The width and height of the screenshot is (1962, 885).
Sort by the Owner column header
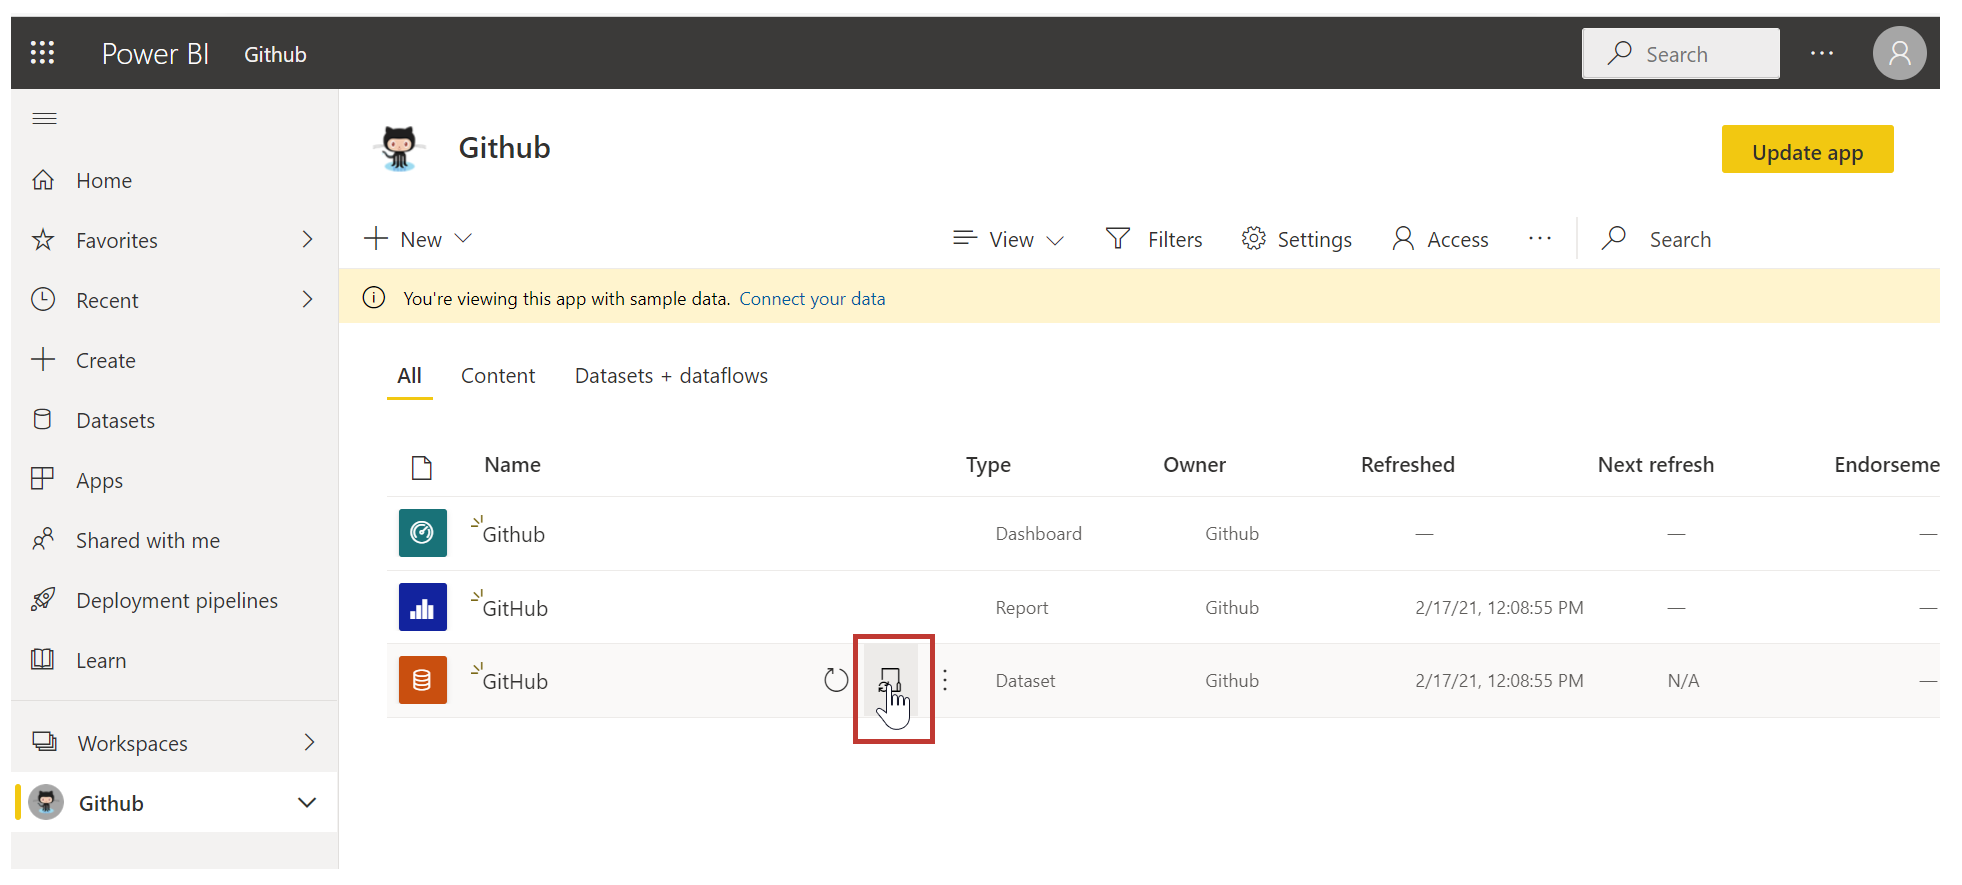tap(1194, 465)
